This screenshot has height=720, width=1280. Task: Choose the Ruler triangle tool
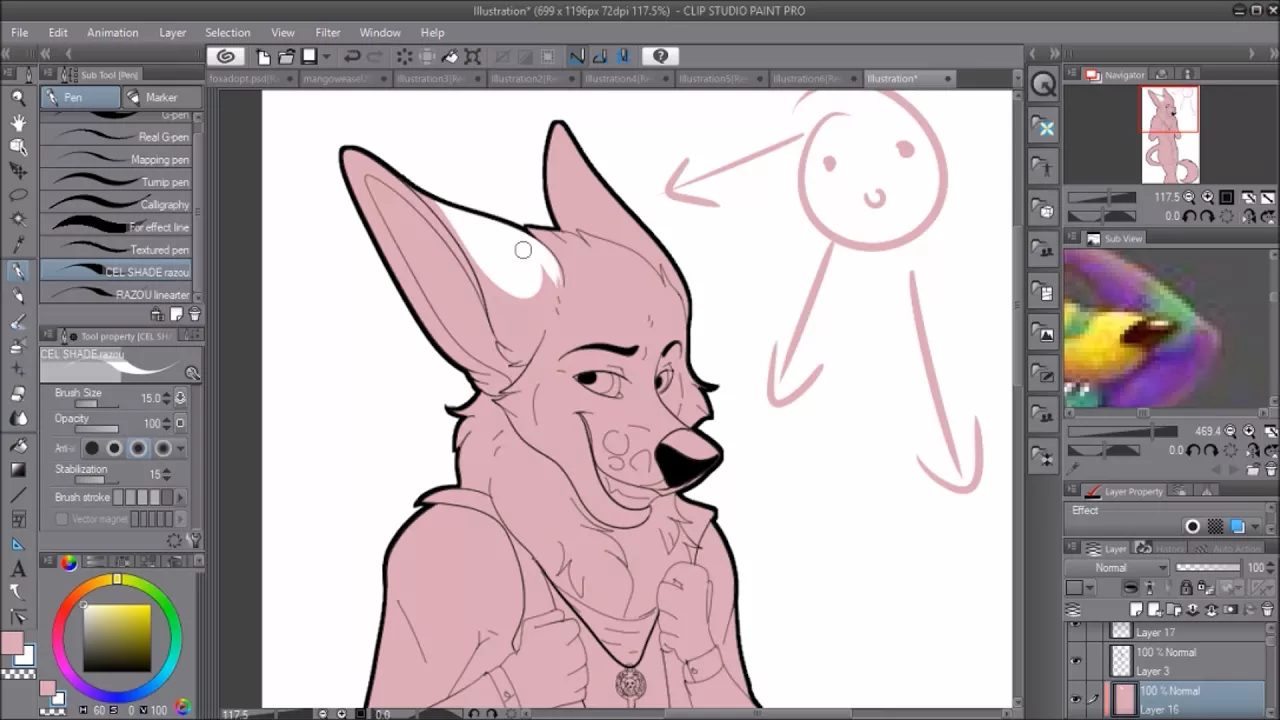point(18,544)
